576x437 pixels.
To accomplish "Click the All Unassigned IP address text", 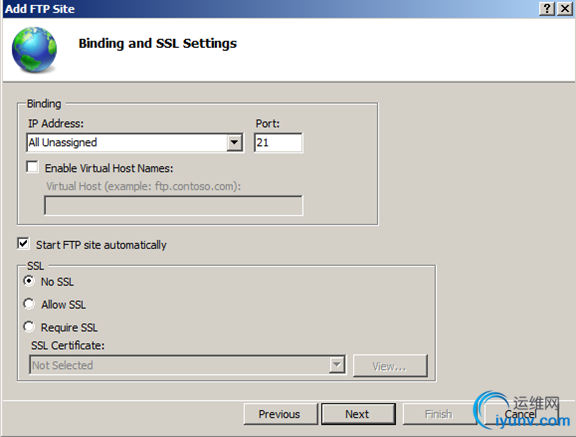I will (63, 142).
